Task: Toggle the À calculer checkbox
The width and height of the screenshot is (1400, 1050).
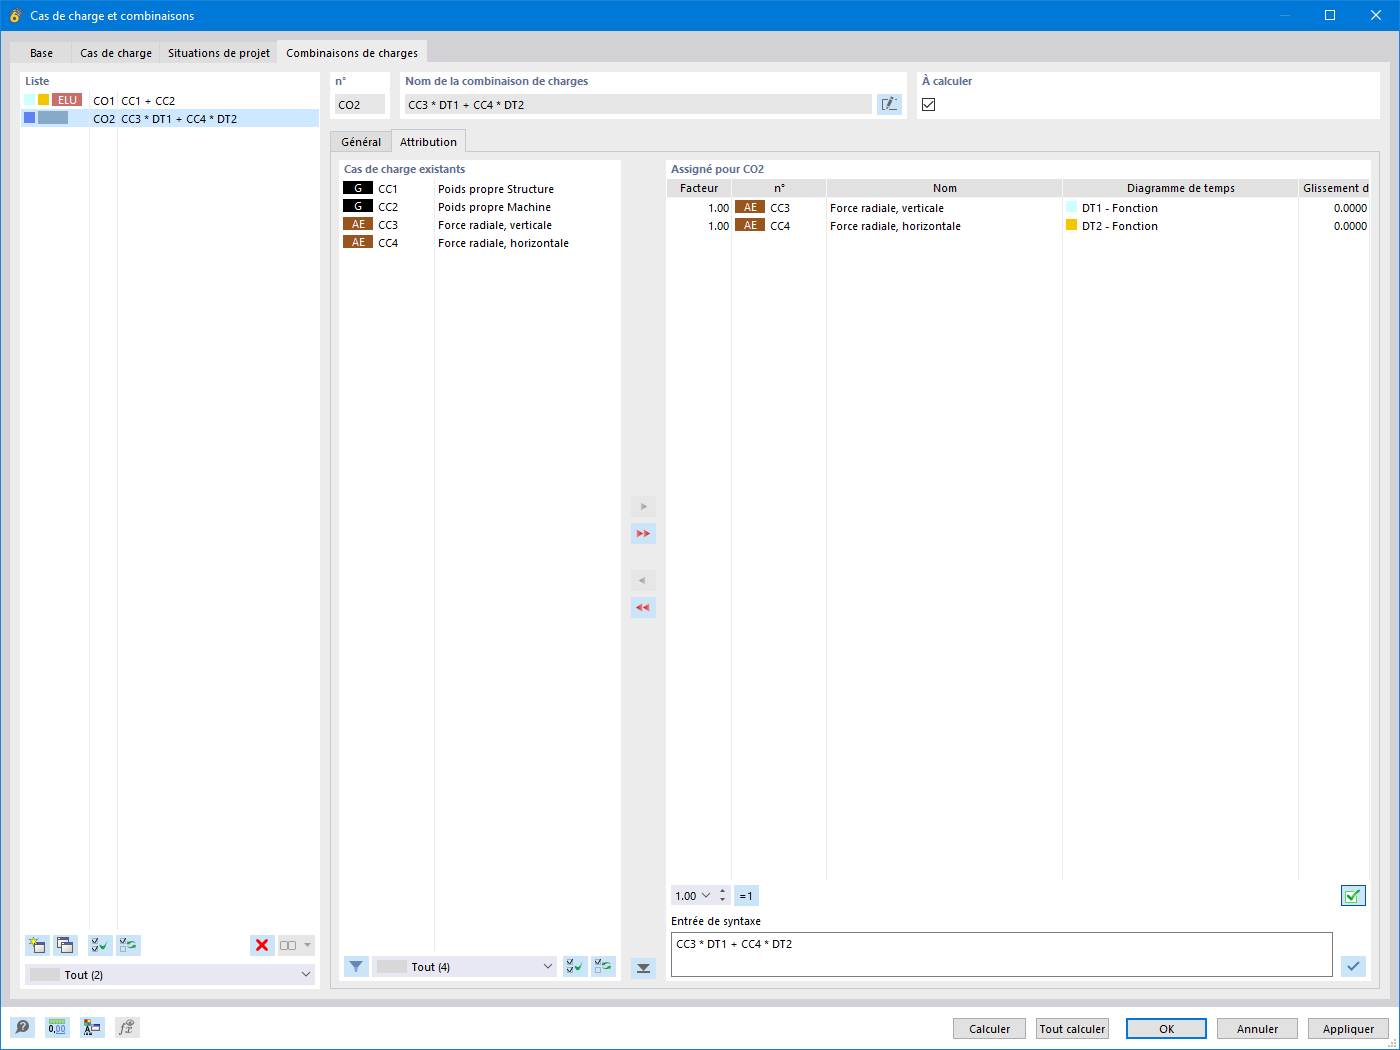Action: (x=929, y=104)
